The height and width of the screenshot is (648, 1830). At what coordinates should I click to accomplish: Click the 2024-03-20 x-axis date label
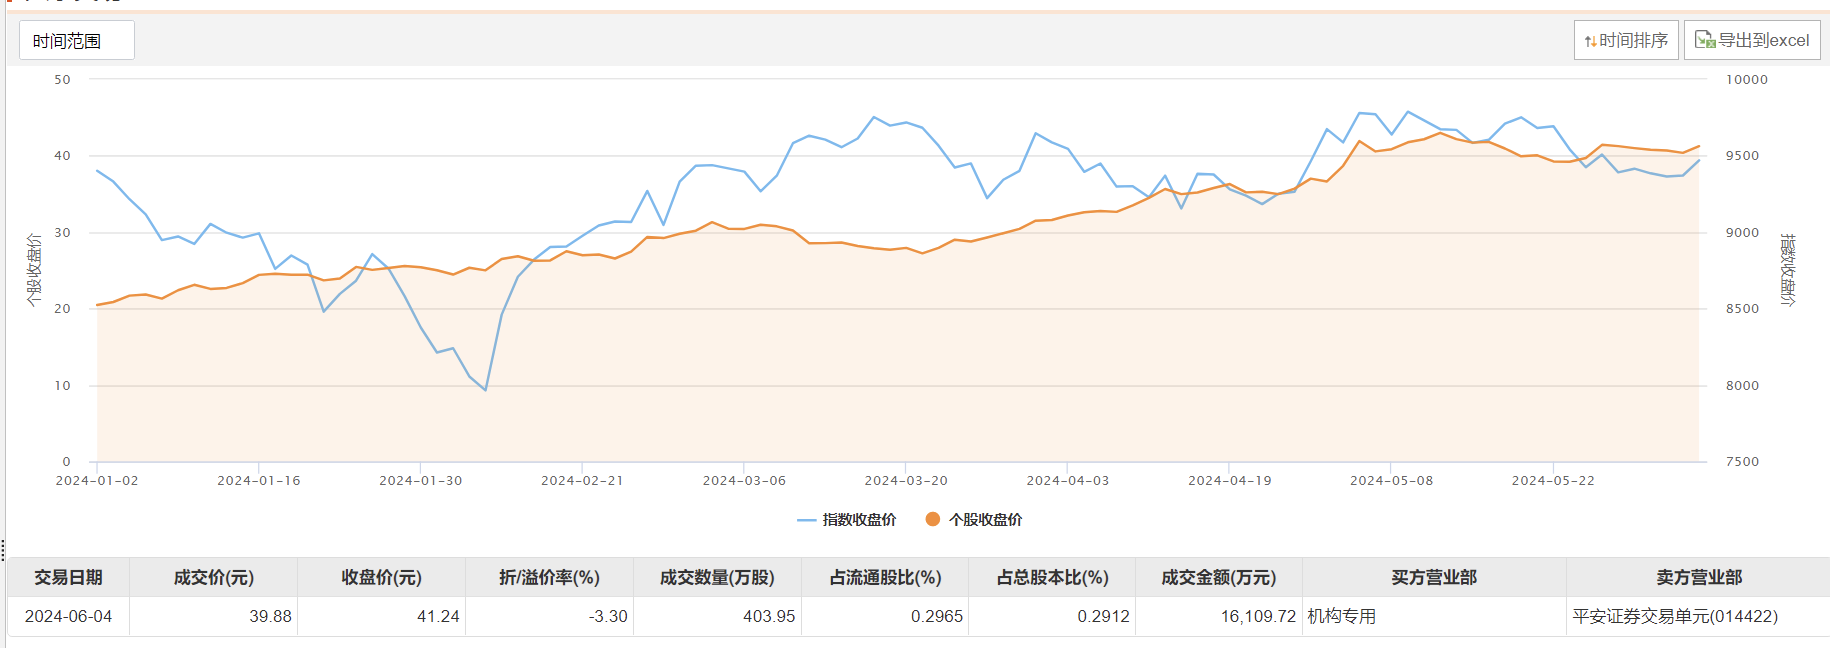tap(906, 481)
